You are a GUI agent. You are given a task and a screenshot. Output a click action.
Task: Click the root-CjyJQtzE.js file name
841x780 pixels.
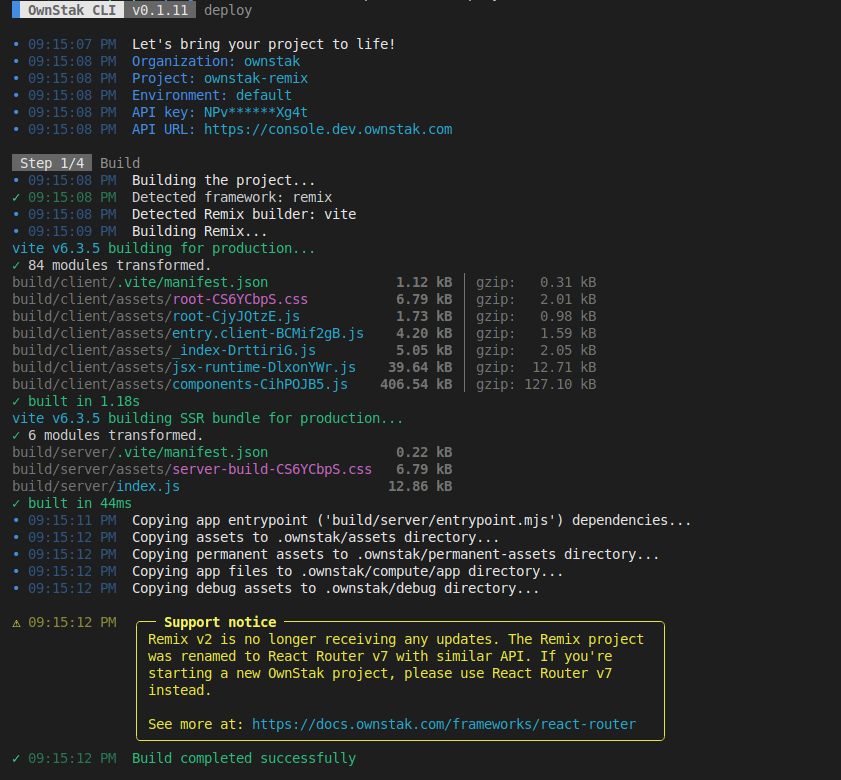click(236, 317)
